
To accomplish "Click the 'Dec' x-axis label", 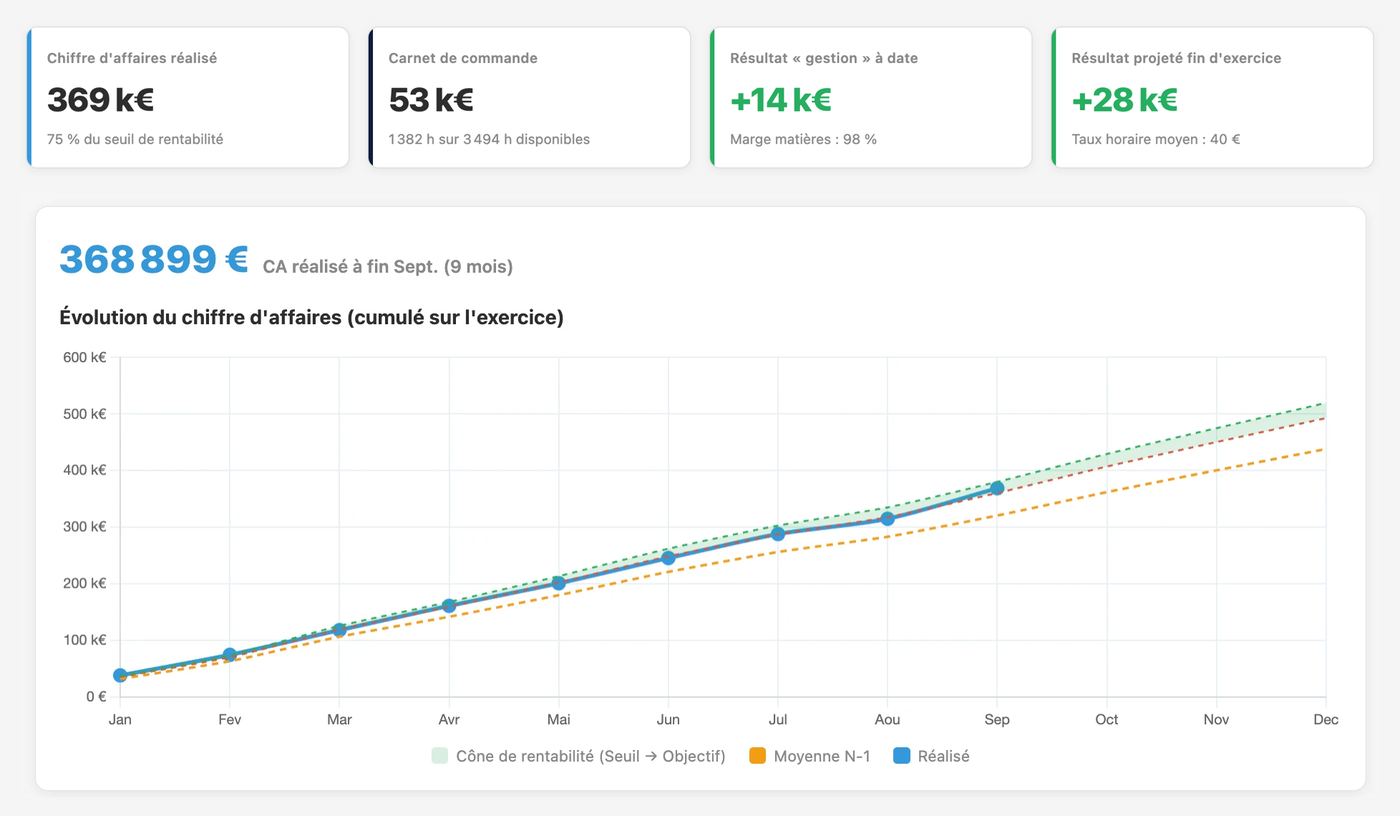I will point(1326,719).
